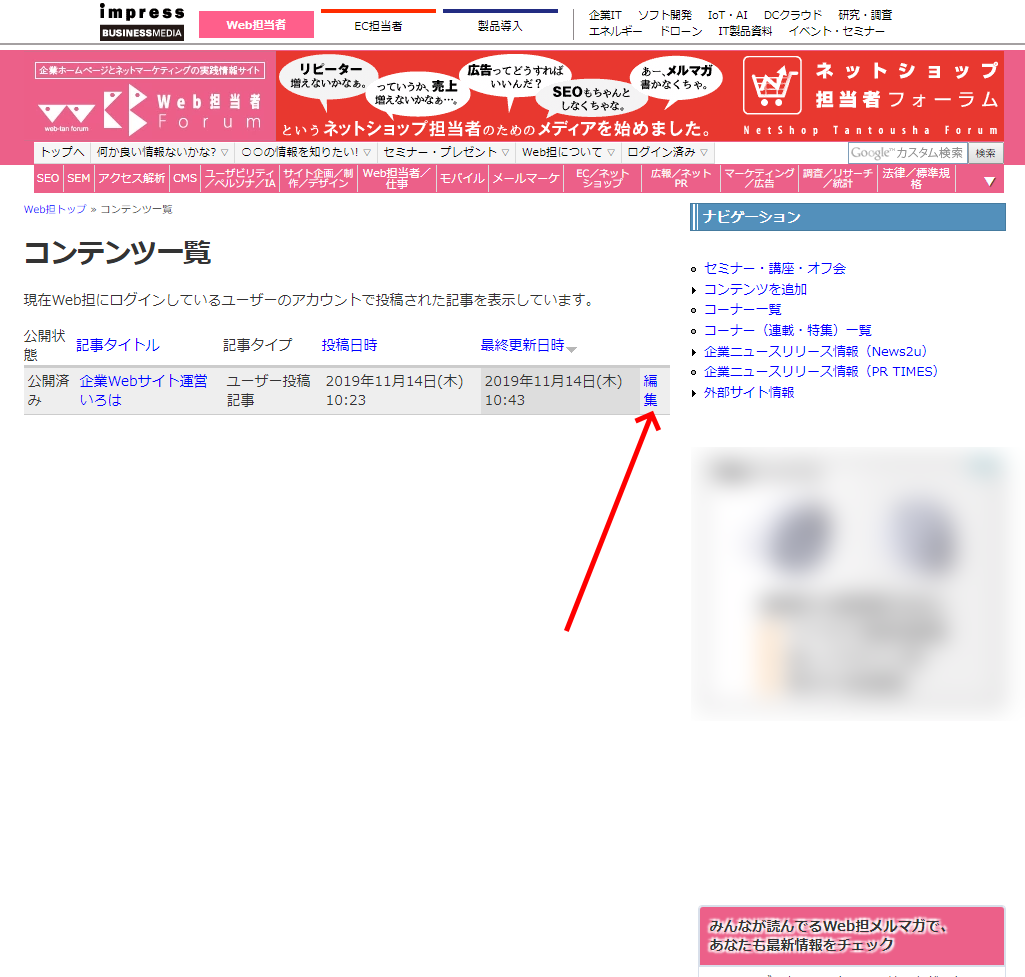
Task: Open マーケティング/広告 category
Action: (760, 178)
